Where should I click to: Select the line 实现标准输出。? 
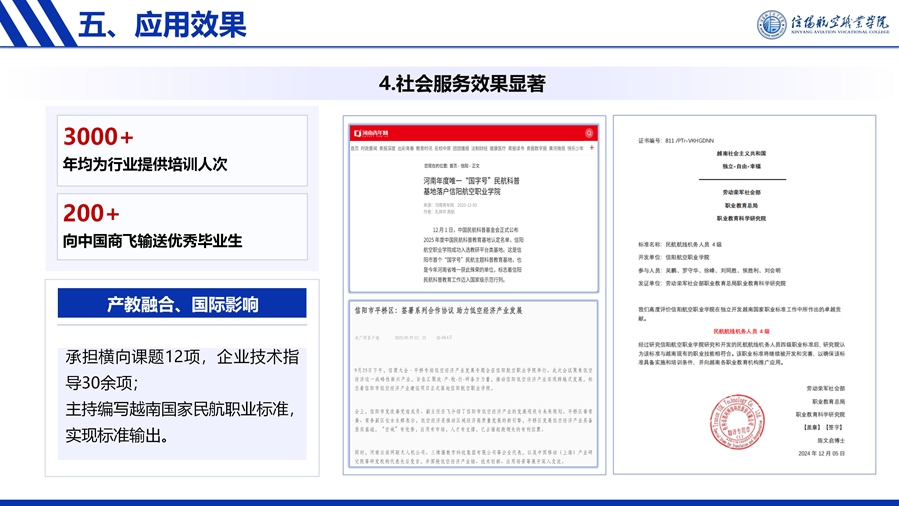pos(117,436)
